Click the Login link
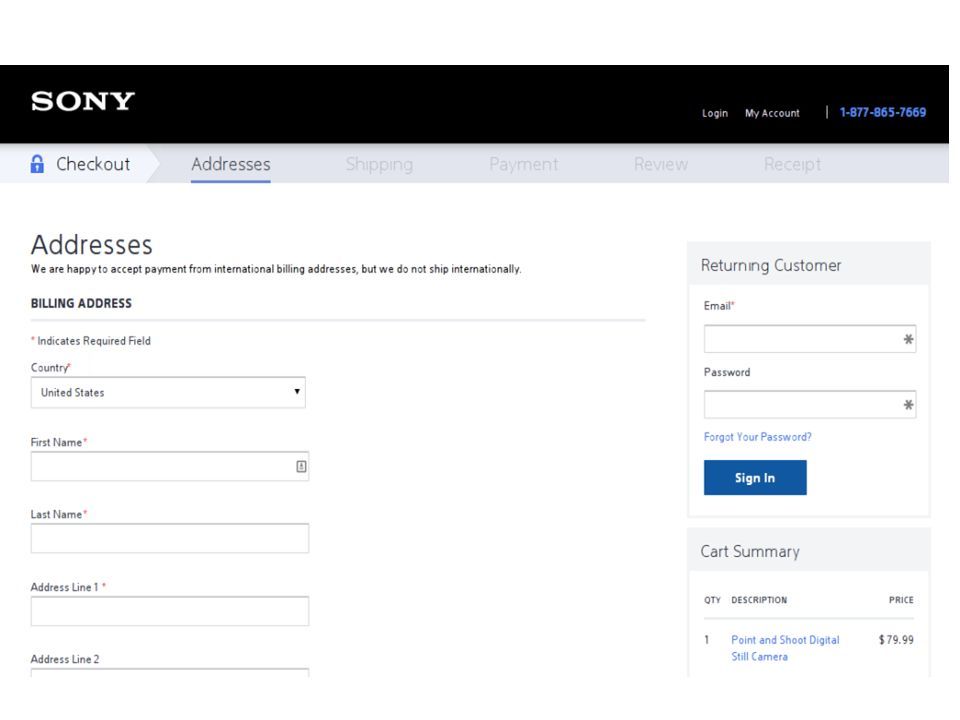Screen dimensions: 960x720 tap(714, 113)
